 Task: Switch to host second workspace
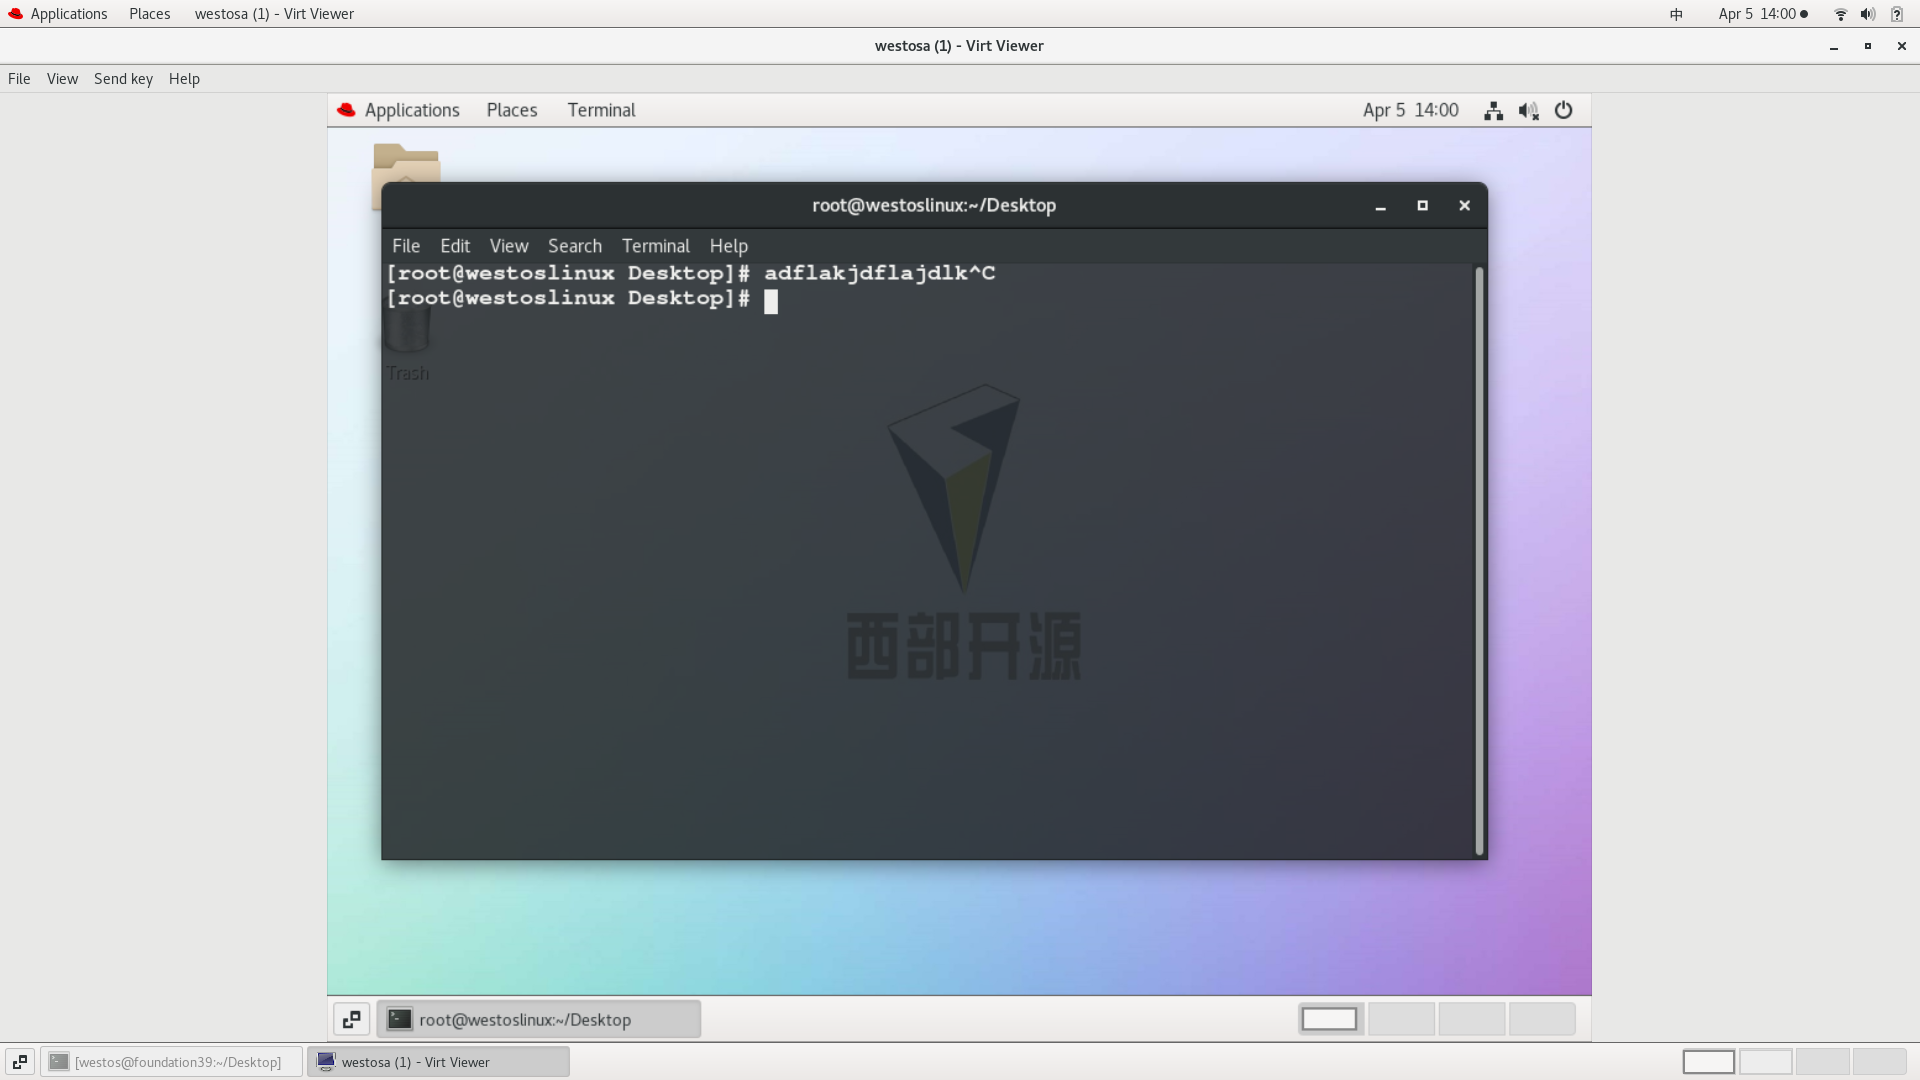[x=1766, y=1062]
